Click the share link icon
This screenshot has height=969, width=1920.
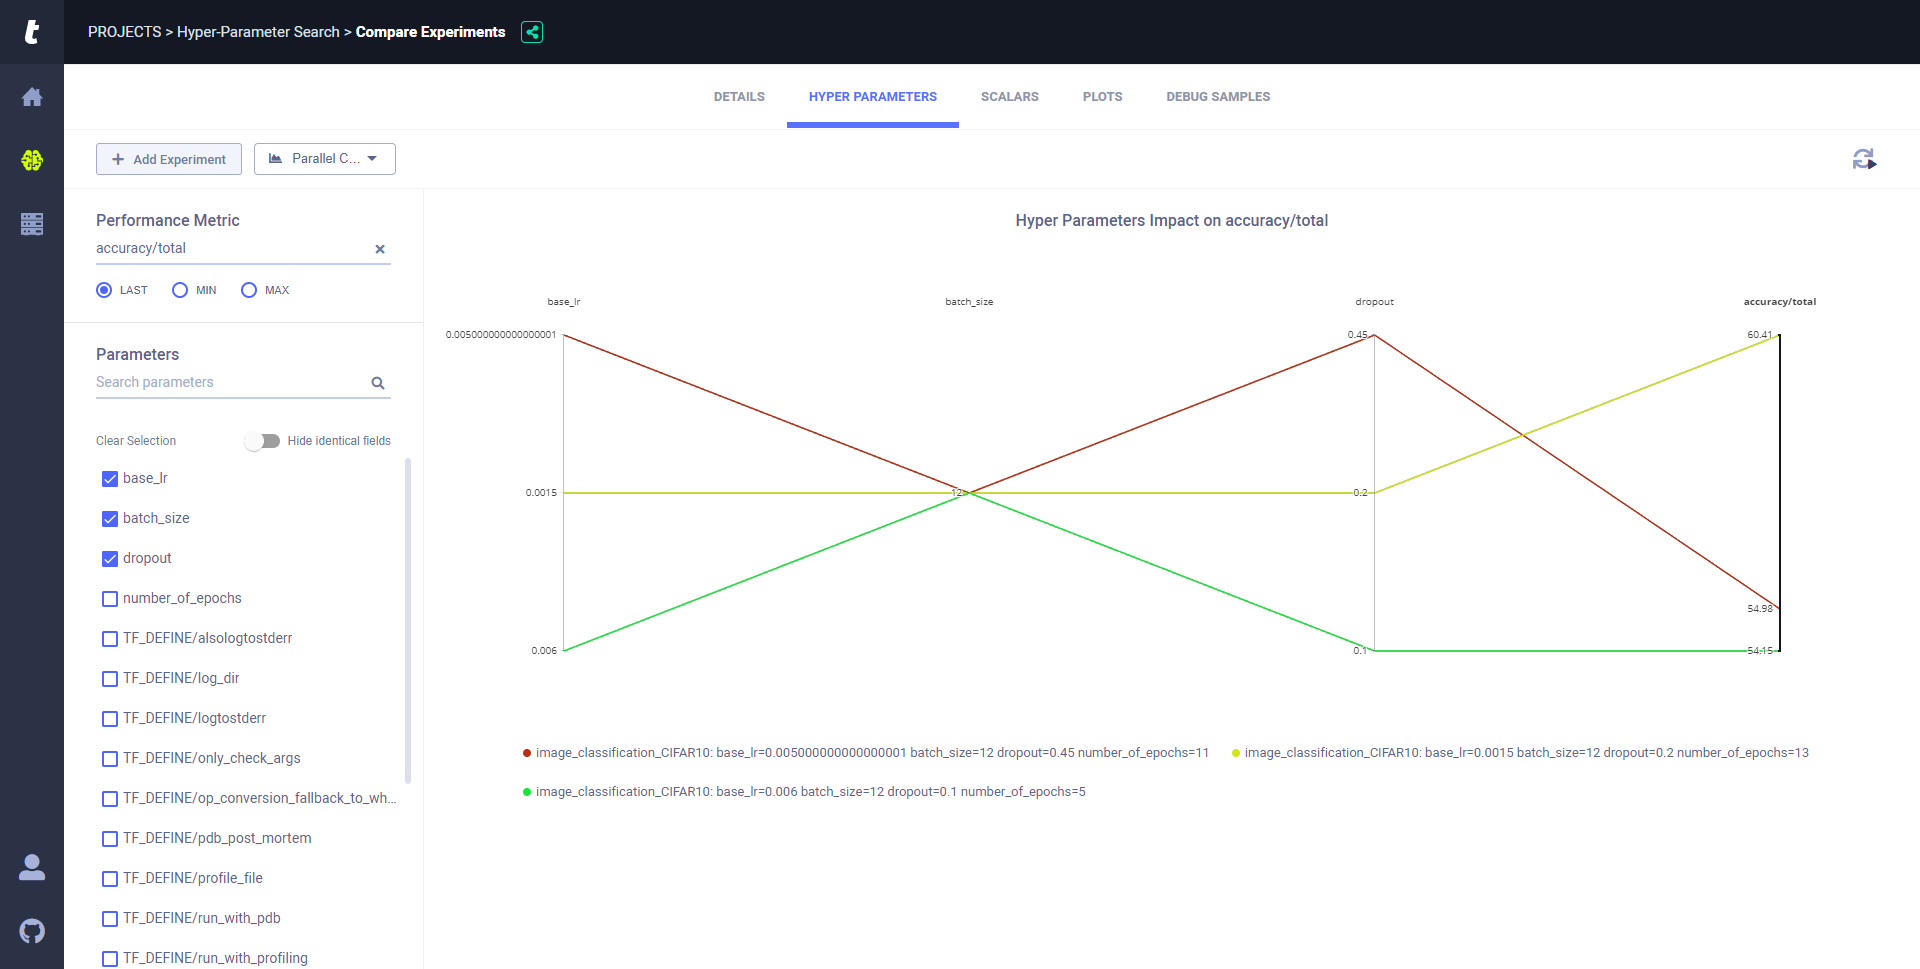pyautogui.click(x=532, y=32)
